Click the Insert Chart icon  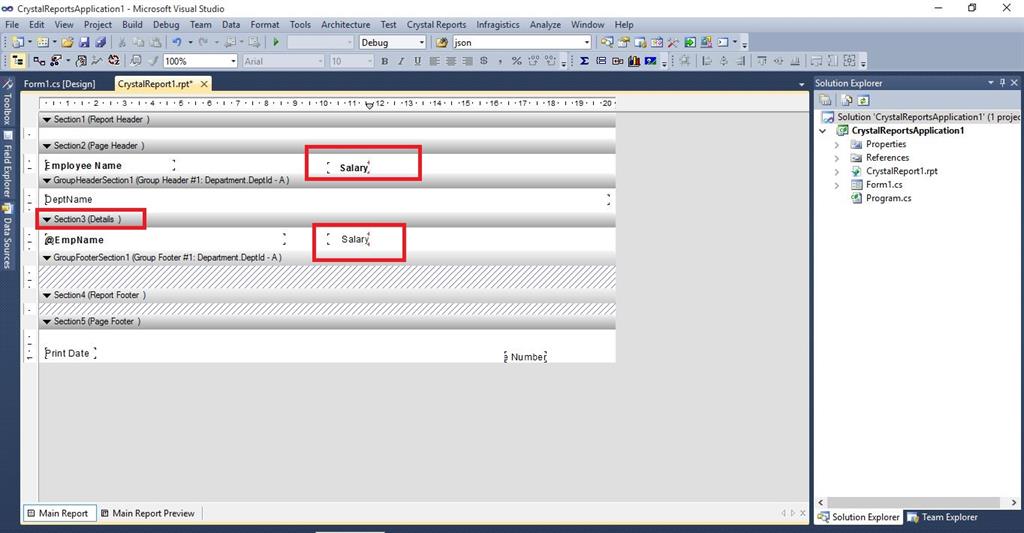(x=633, y=61)
